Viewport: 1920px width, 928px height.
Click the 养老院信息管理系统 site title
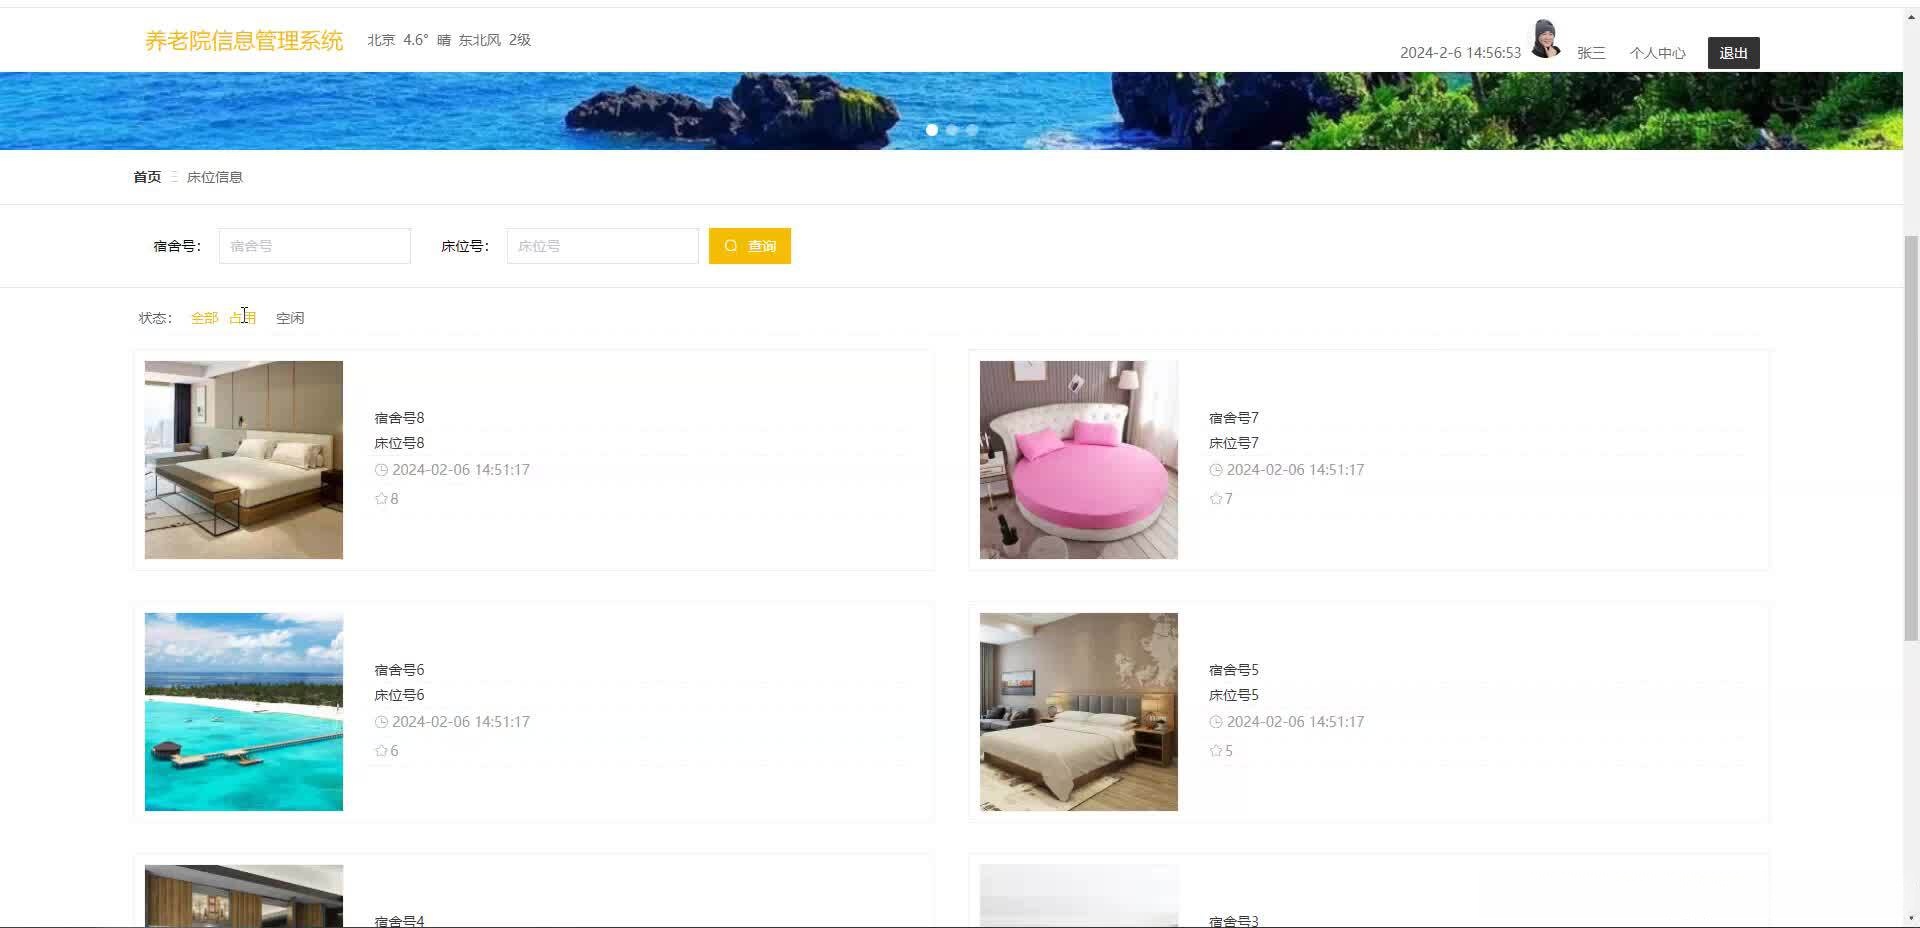pos(244,41)
